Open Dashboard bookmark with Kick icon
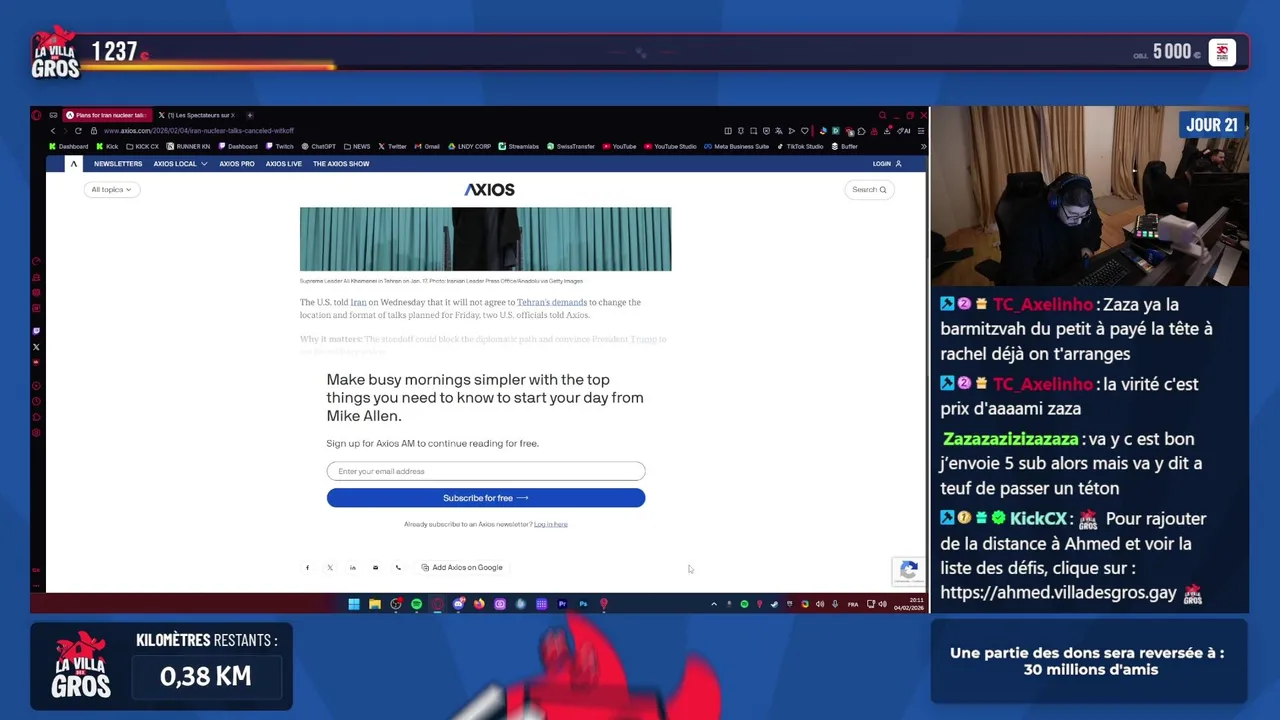This screenshot has height=720, width=1280. [68, 146]
